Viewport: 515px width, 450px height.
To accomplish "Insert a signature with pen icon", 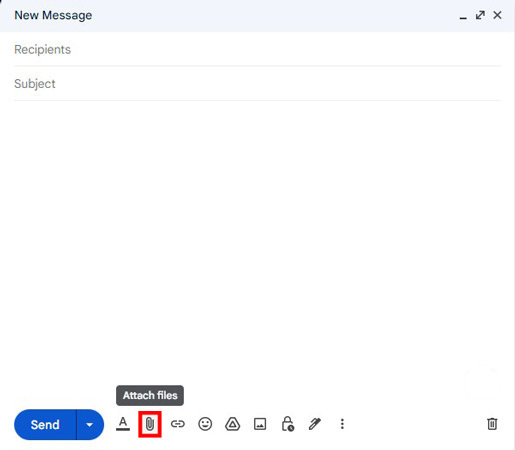I will 315,424.
